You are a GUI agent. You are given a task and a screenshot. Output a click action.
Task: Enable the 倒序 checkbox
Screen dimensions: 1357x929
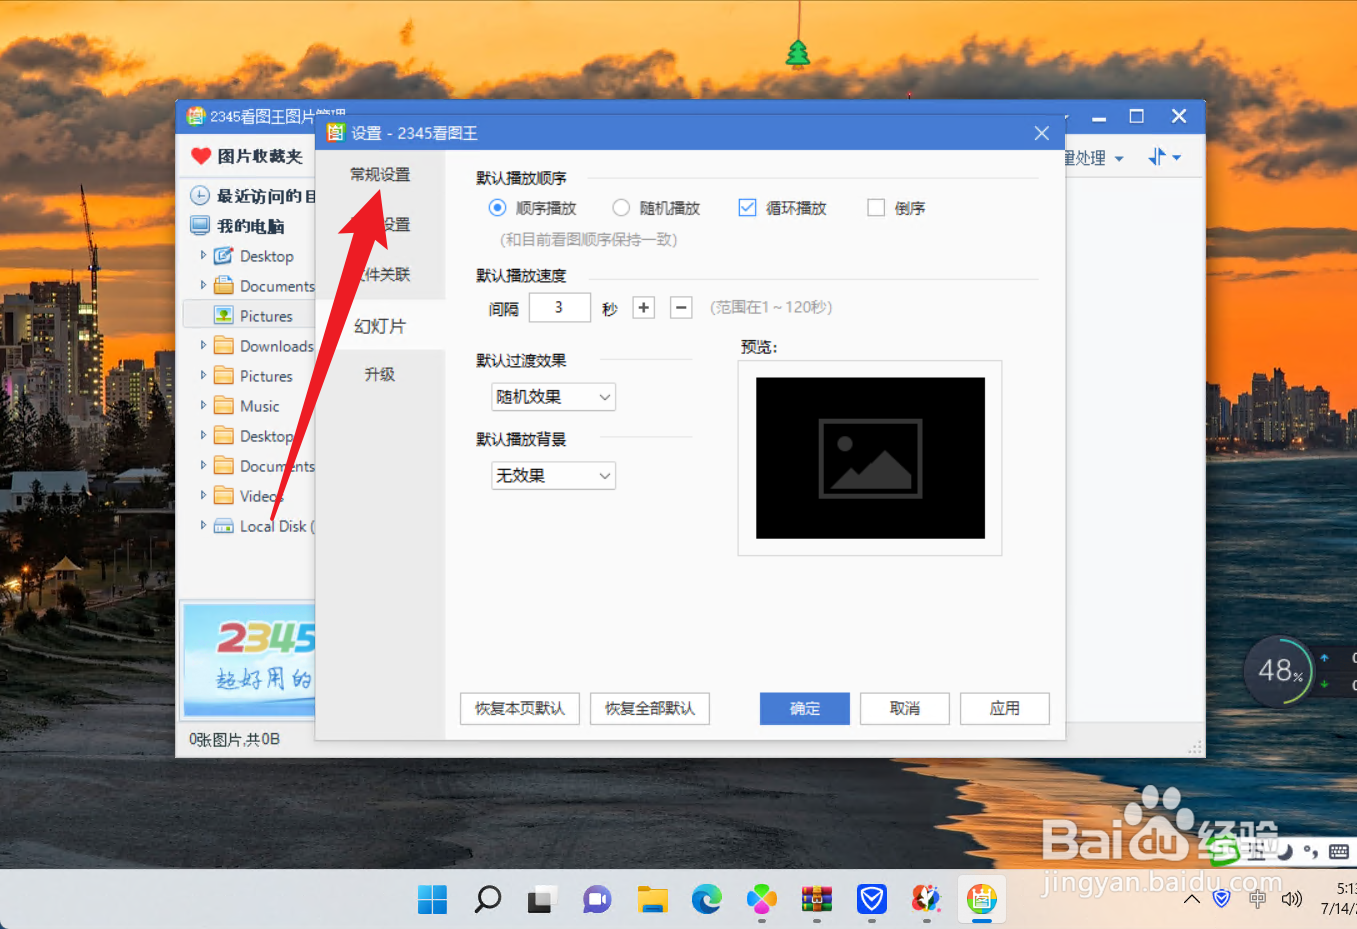coord(876,208)
